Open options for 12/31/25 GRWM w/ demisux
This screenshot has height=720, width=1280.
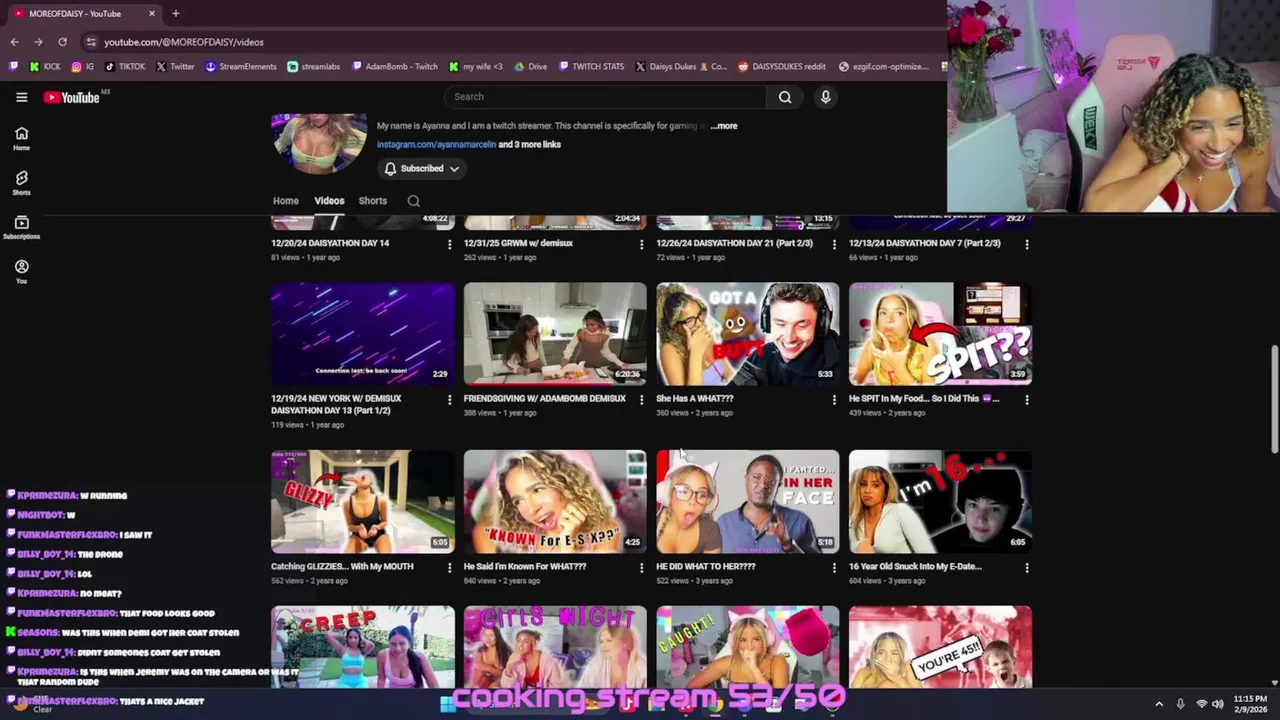coord(641,244)
